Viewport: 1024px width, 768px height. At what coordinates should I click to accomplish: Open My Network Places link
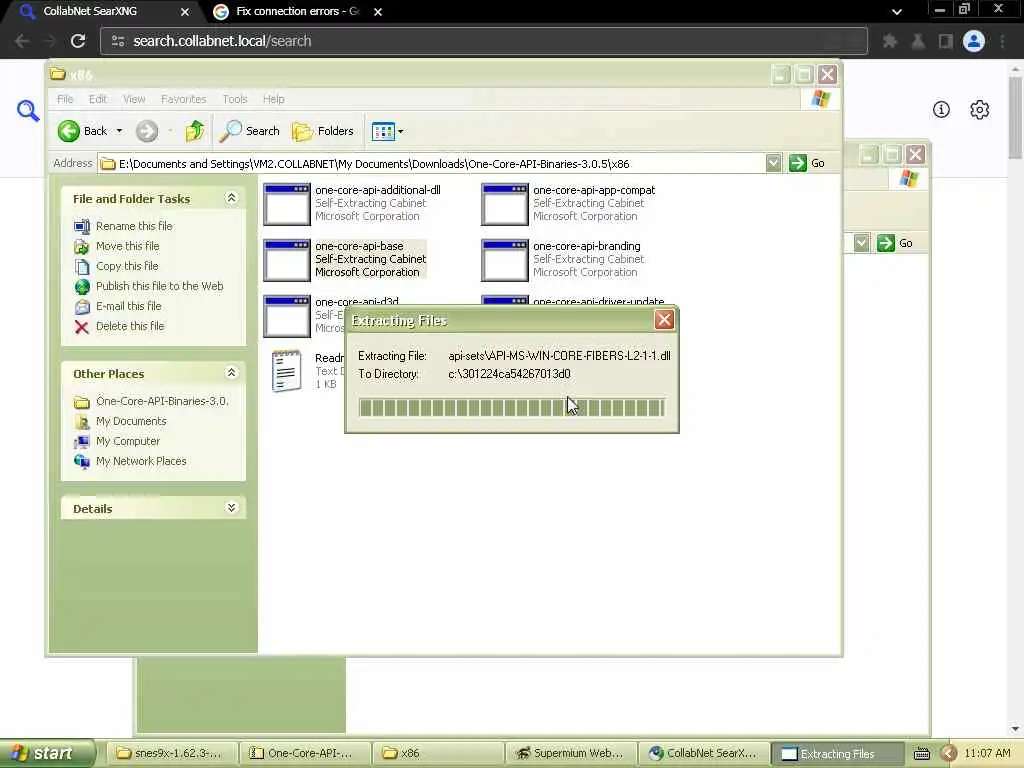141,461
